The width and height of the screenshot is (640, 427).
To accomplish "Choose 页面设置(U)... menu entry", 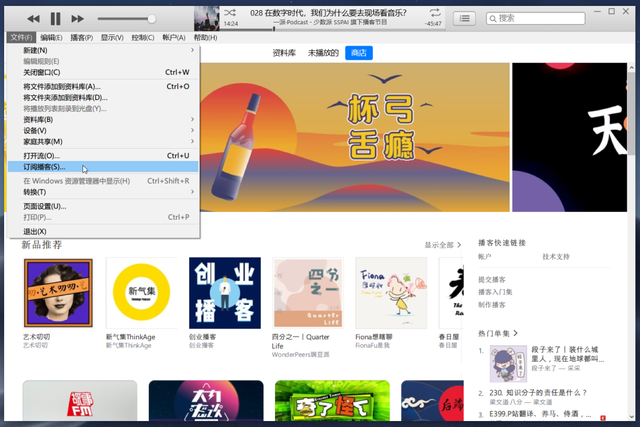I will click(103, 206).
